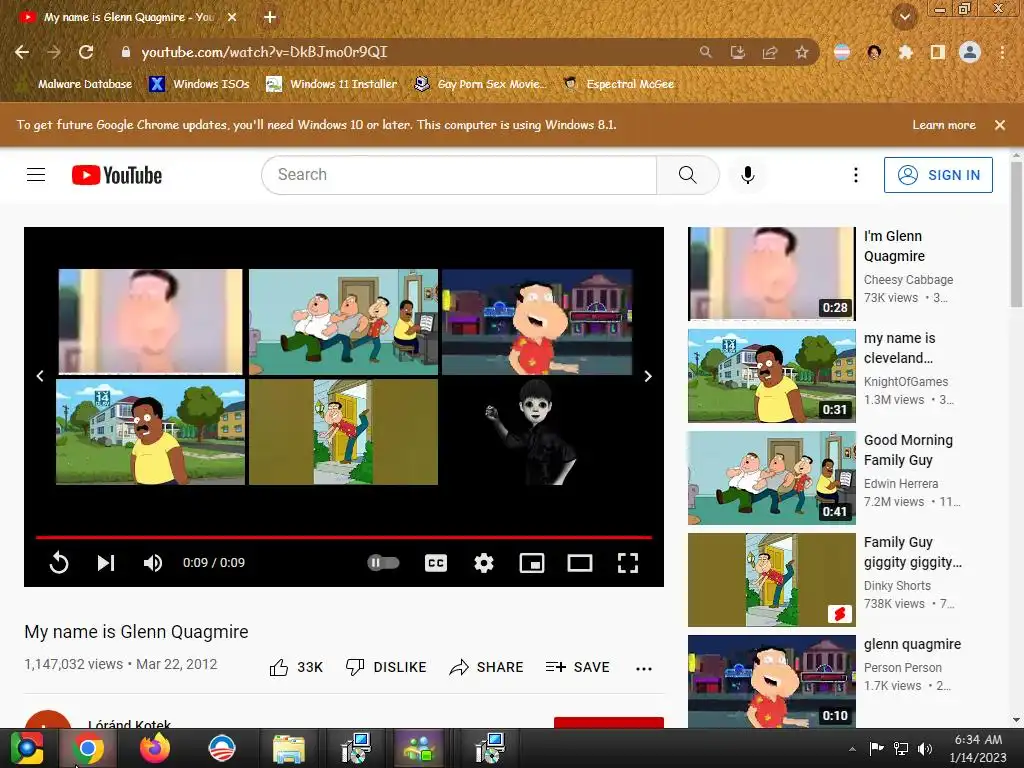Open Action Center flag icon
This screenshot has width=1024, height=768.
coord(876,749)
